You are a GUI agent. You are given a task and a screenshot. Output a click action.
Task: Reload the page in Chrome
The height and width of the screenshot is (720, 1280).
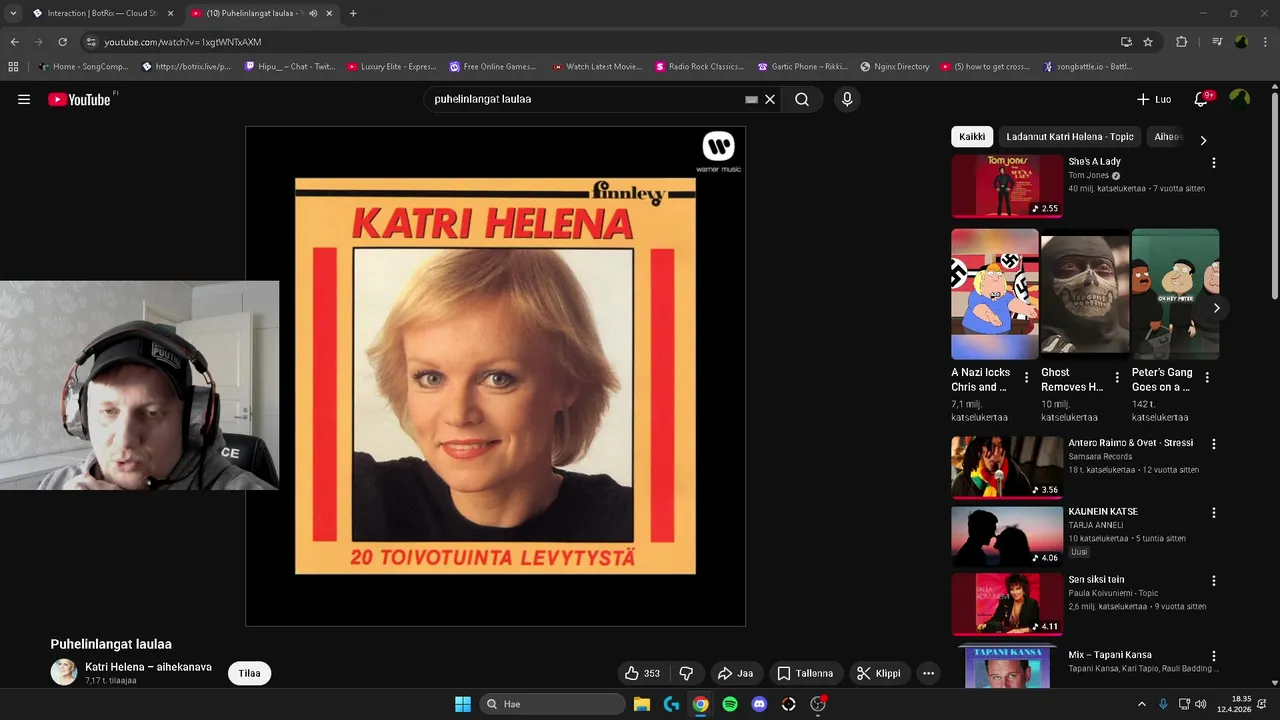[62, 42]
